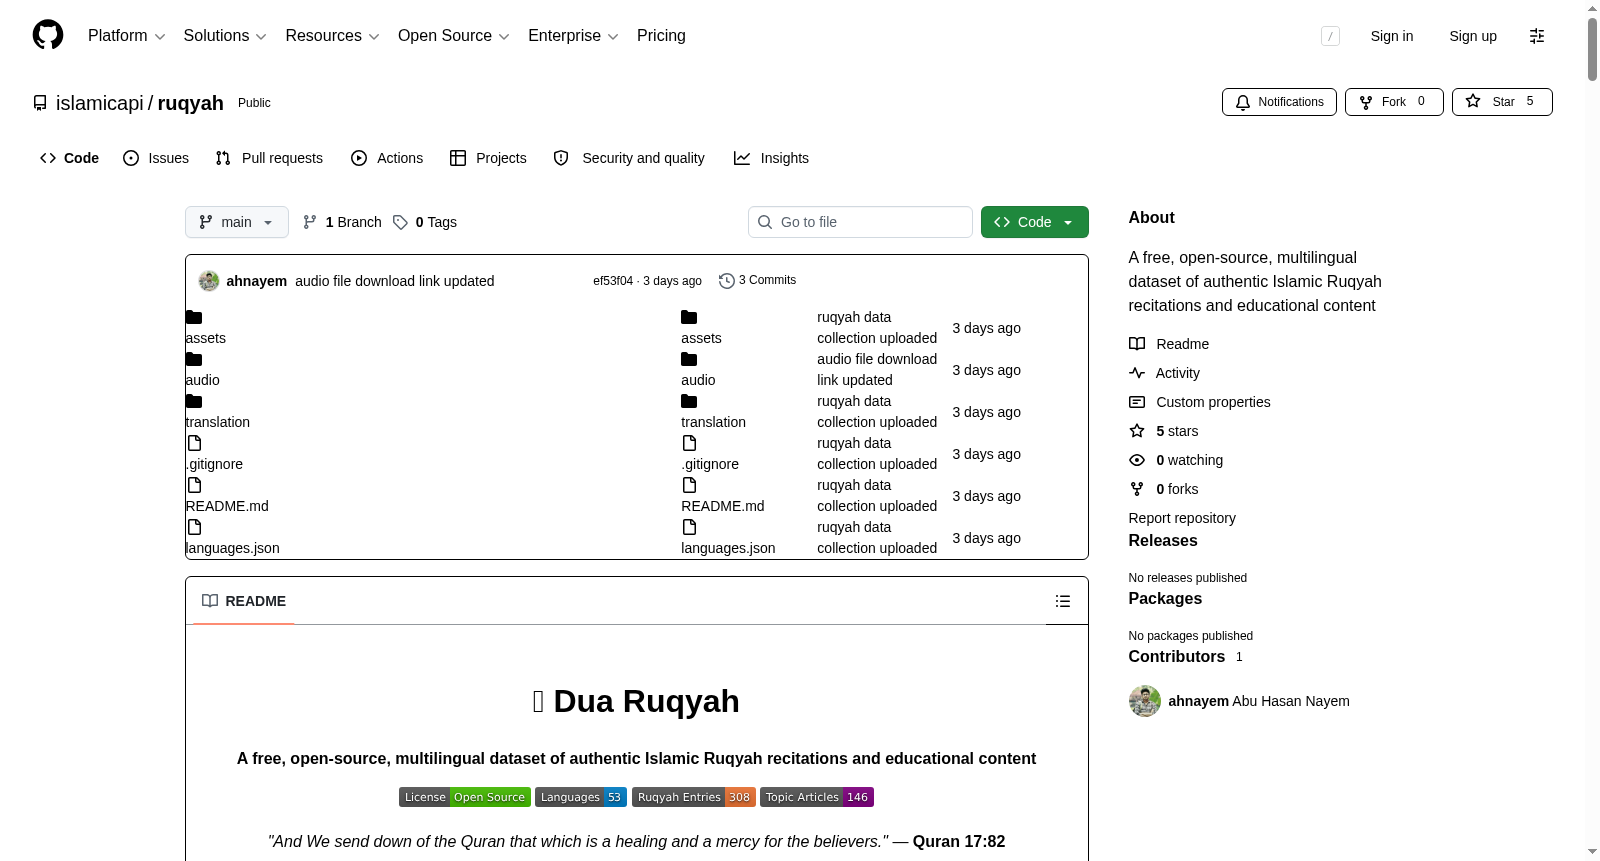Click the README book icon
This screenshot has height=861, width=1600.
(x=210, y=601)
